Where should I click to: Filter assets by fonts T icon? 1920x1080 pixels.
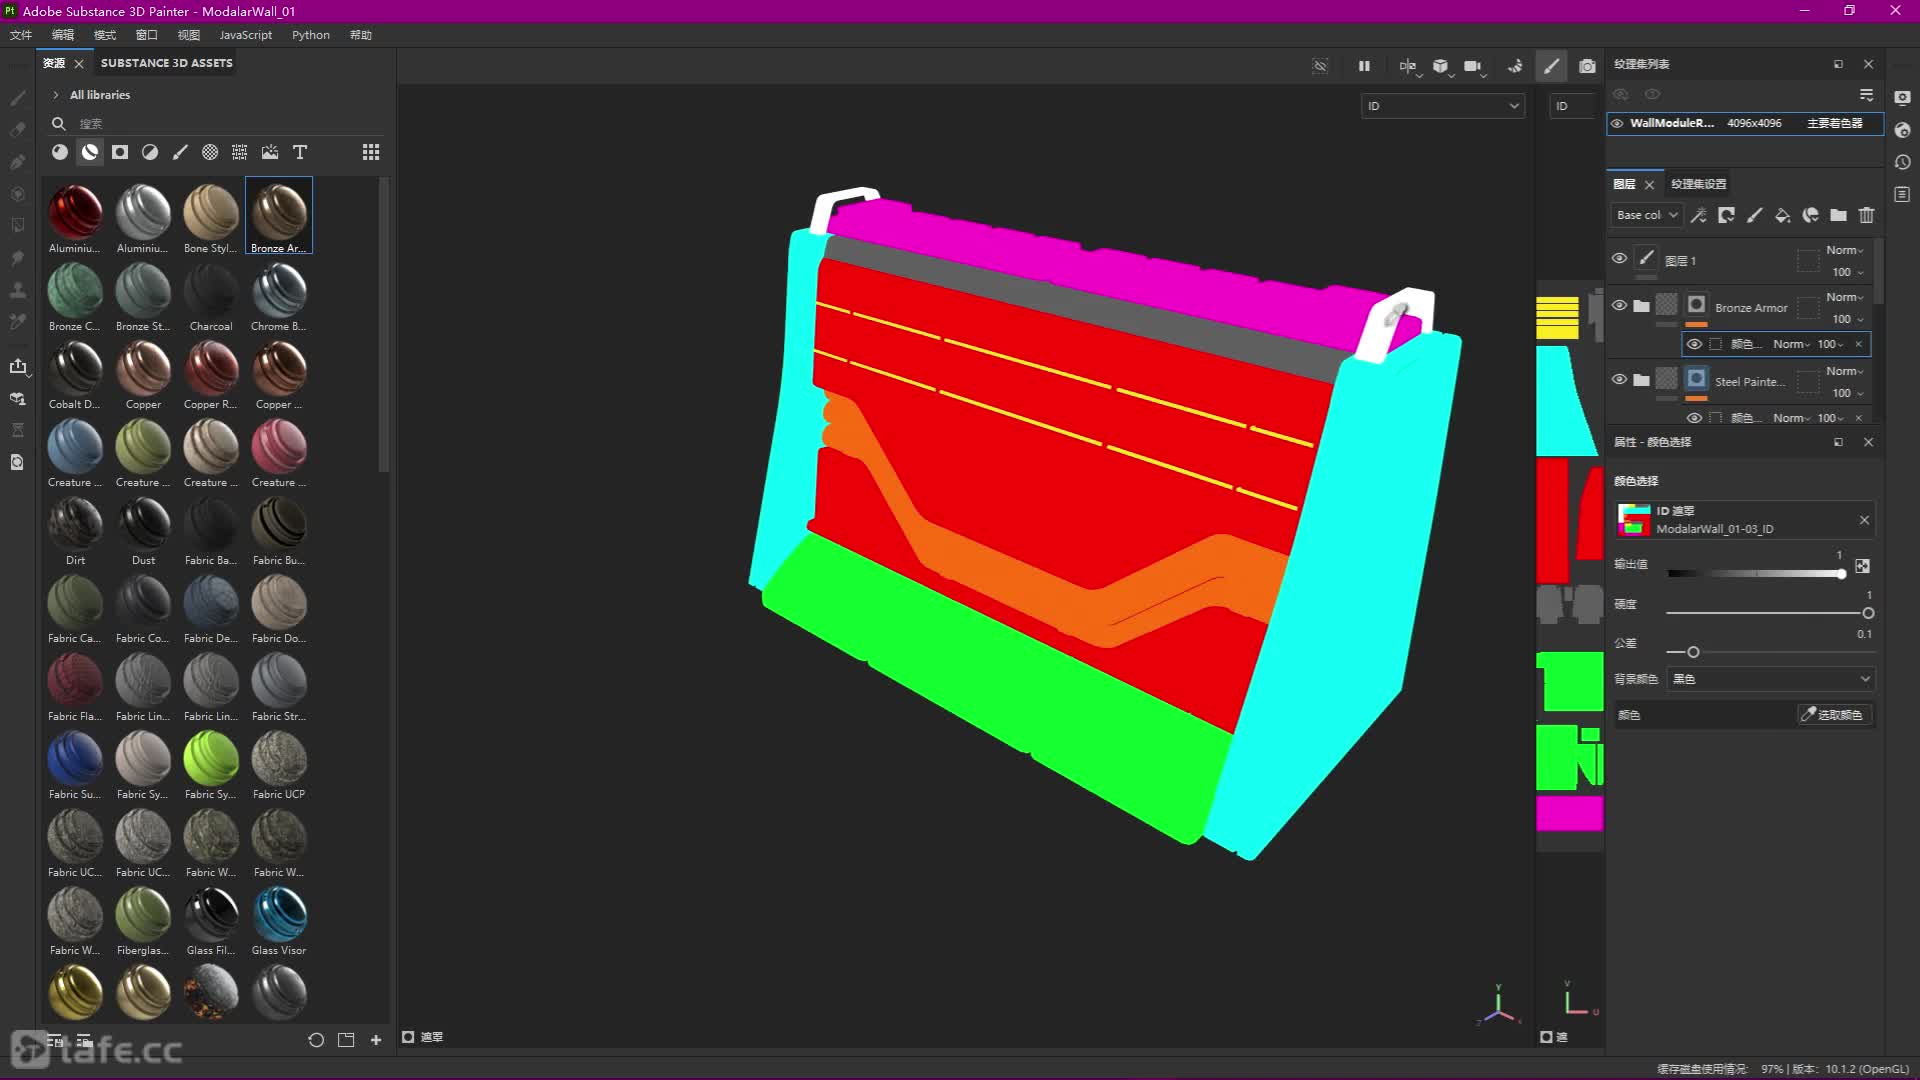click(299, 152)
